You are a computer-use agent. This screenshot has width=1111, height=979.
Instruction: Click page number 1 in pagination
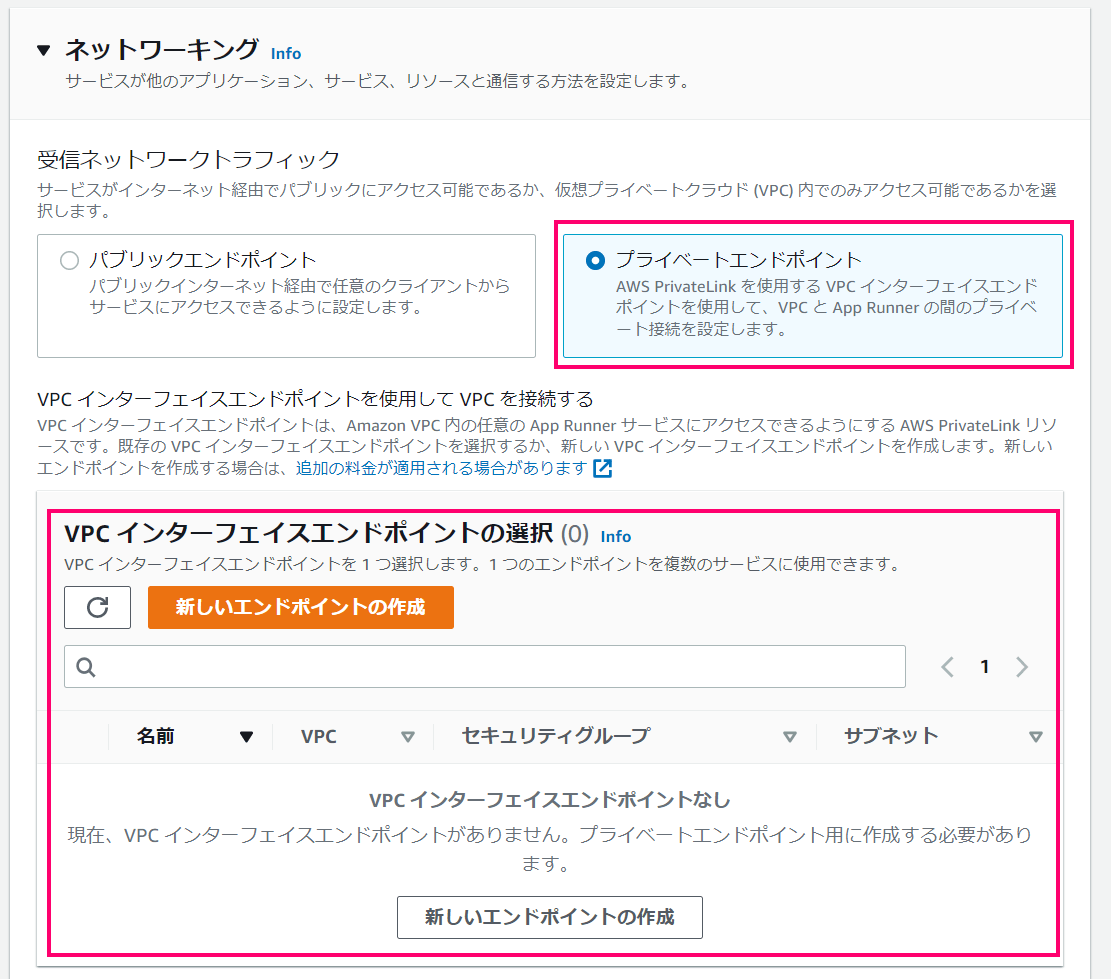click(x=984, y=667)
